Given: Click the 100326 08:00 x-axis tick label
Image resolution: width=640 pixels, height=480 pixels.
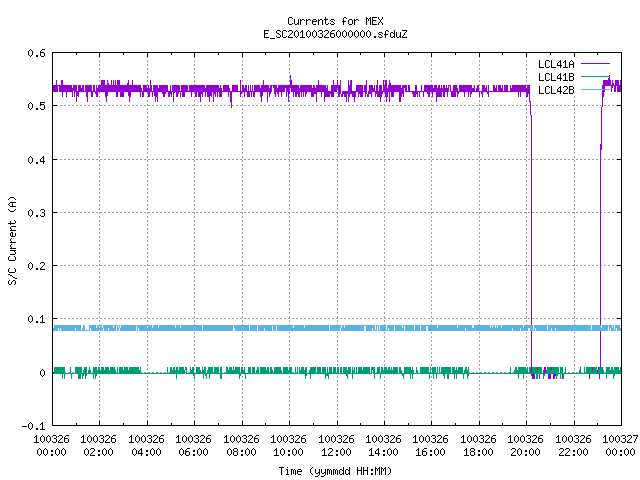Looking at the screenshot, I should point(241,446).
